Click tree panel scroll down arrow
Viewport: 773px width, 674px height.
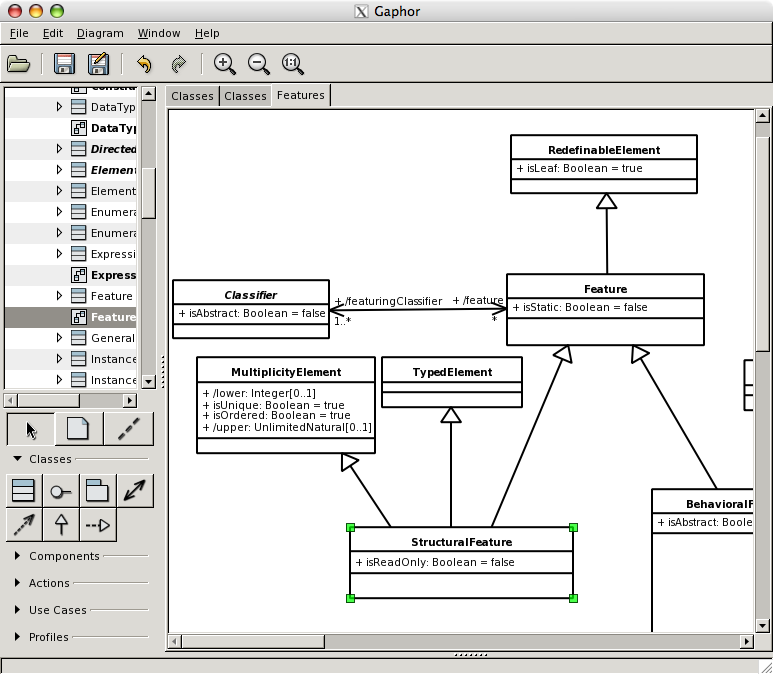[x=148, y=381]
